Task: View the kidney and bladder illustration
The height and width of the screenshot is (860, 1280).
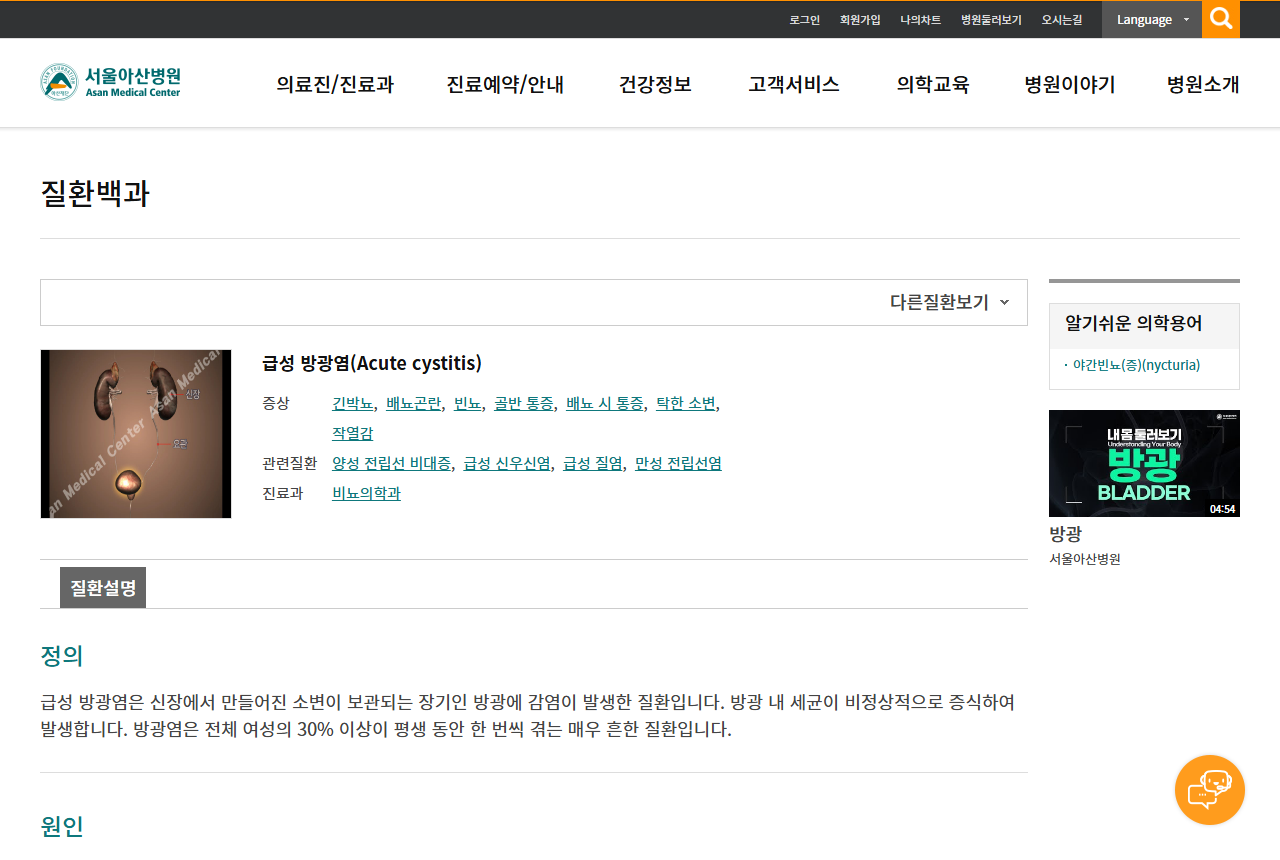Action: pyautogui.click(x=136, y=434)
